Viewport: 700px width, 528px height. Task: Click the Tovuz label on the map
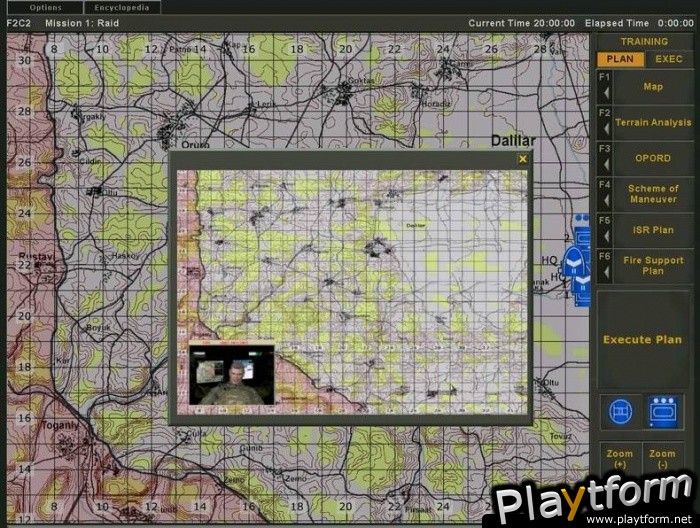(x=560, y=437)
